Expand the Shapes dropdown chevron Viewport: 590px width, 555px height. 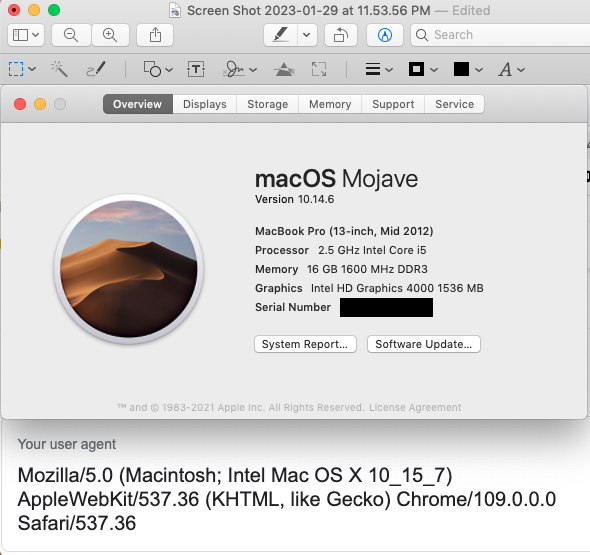click(x=169, y=70)
